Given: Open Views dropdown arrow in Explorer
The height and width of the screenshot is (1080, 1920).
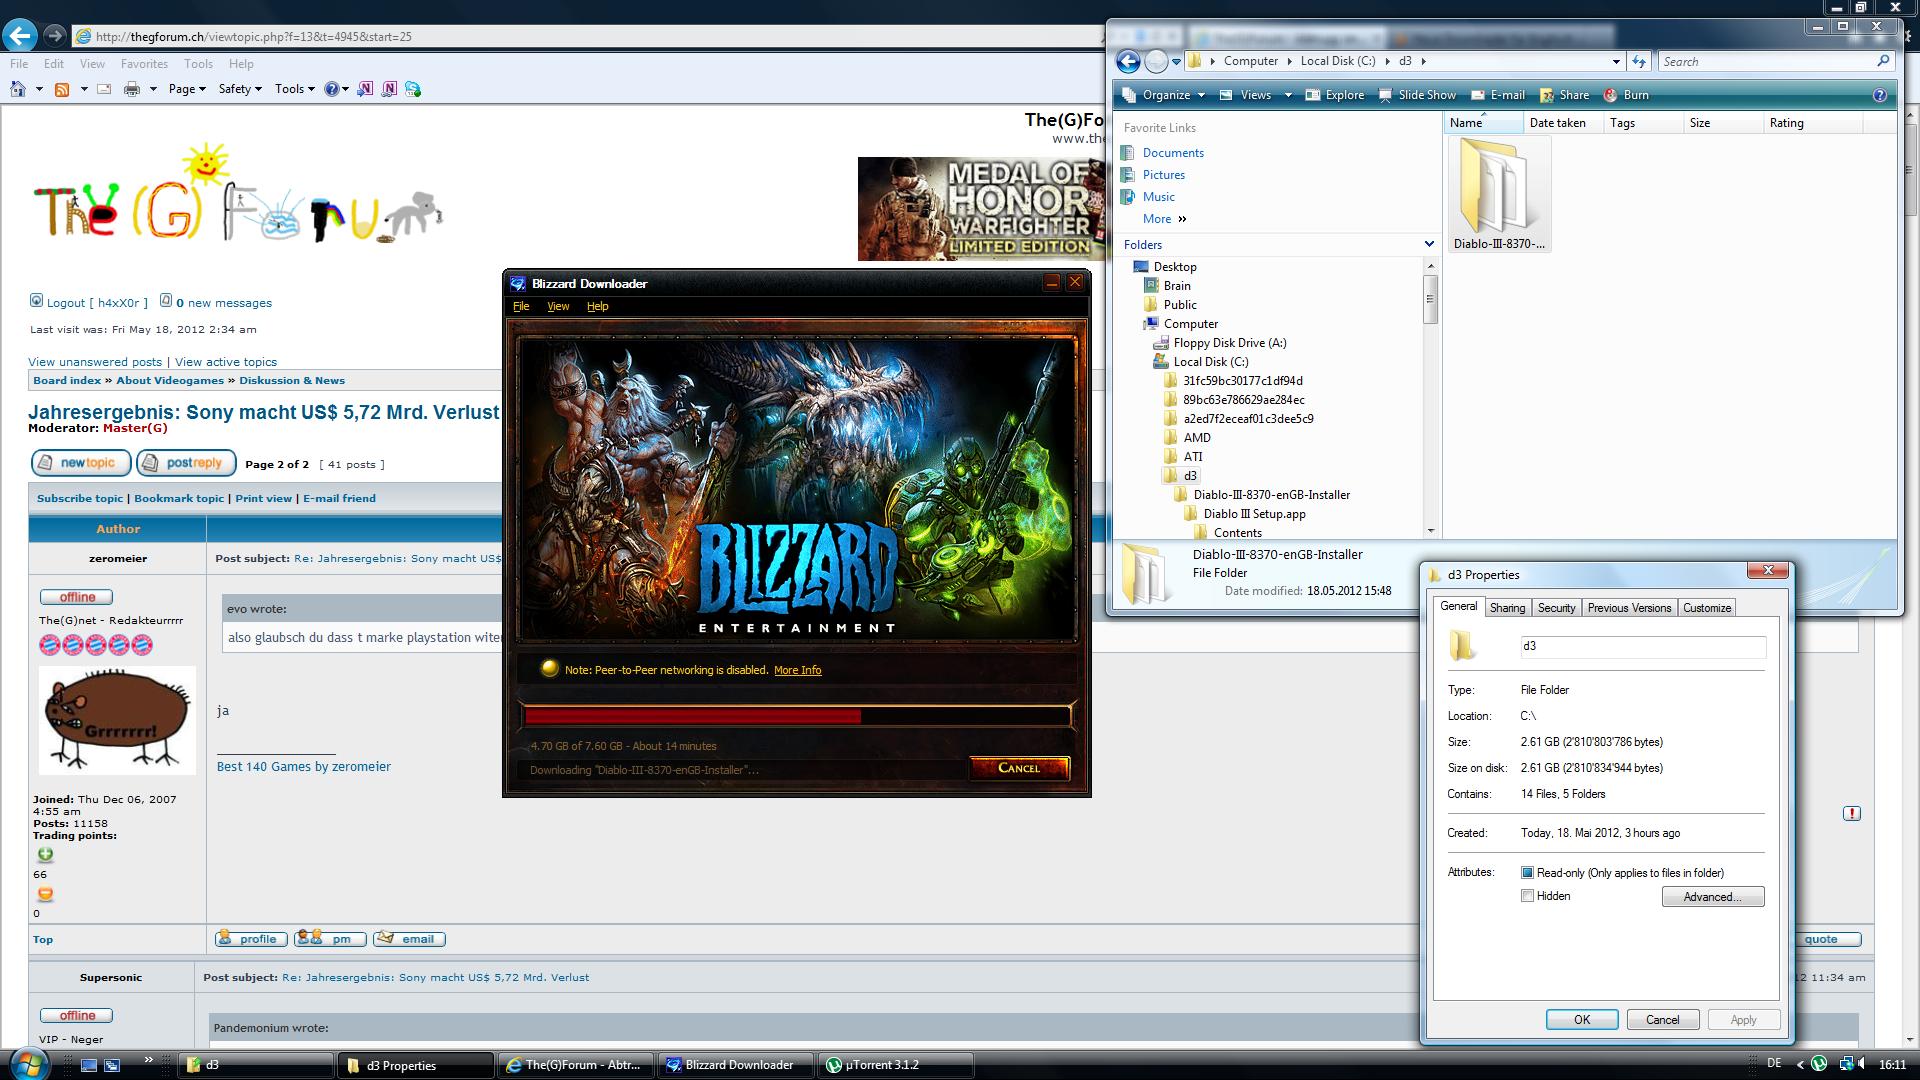Looking at the screenshot, I should pyautogui.click(x=1288, y=95).
